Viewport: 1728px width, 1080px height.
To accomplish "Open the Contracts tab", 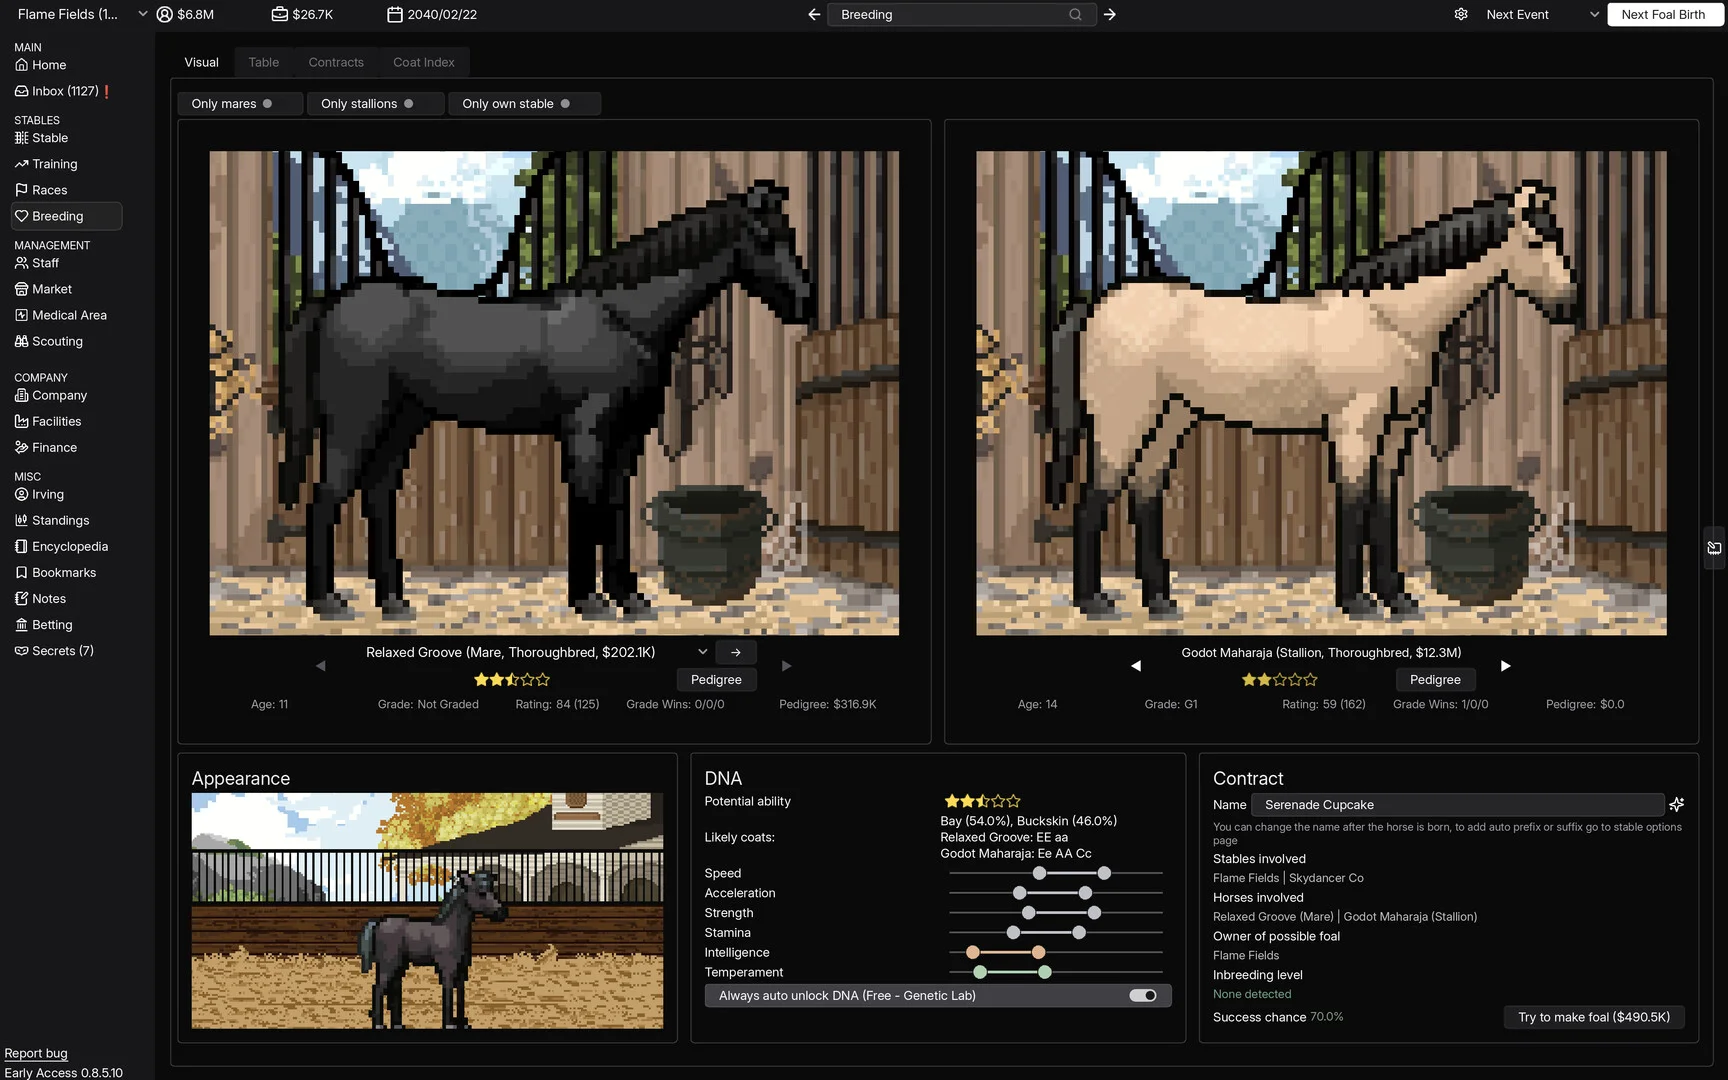I will pyautogui.click(x=335, y=62).
